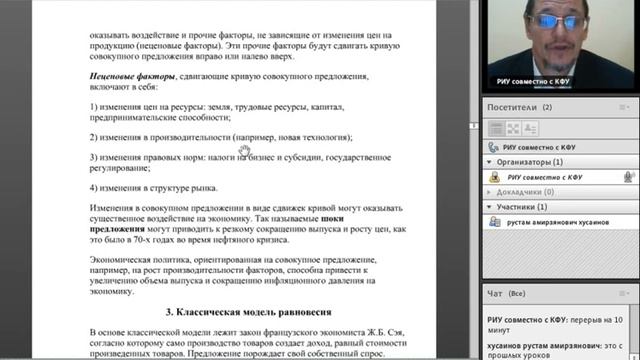Expand the Докладчики (0) group
Screen dimensions: 640x360
(489, 192)
